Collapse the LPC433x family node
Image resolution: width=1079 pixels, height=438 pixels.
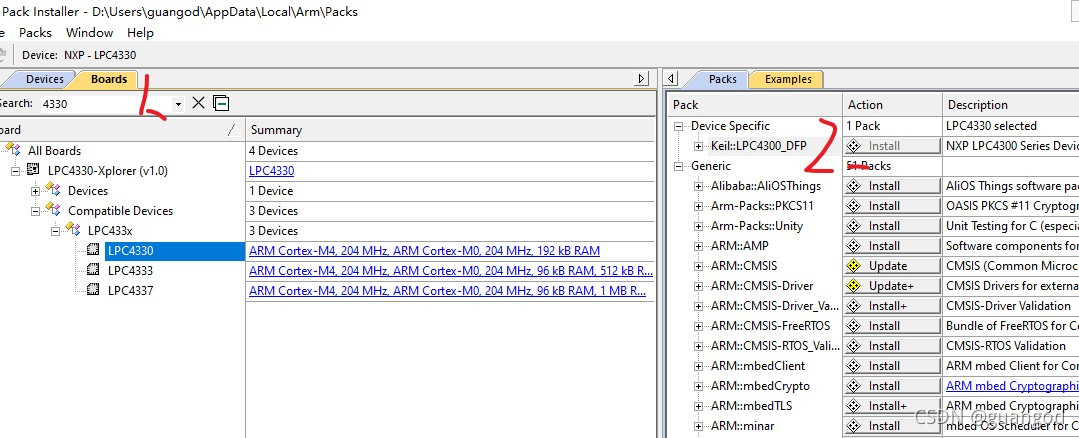[x=55, y=231]
